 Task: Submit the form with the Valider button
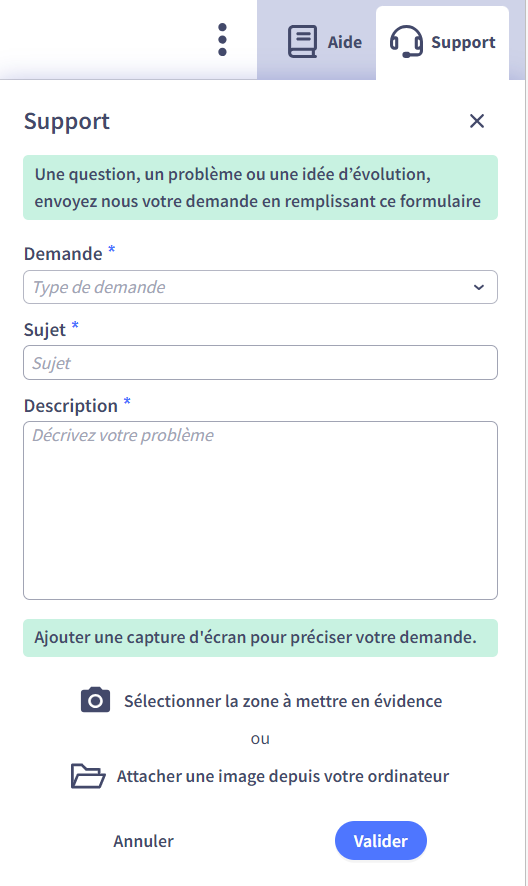click(380, 841)
